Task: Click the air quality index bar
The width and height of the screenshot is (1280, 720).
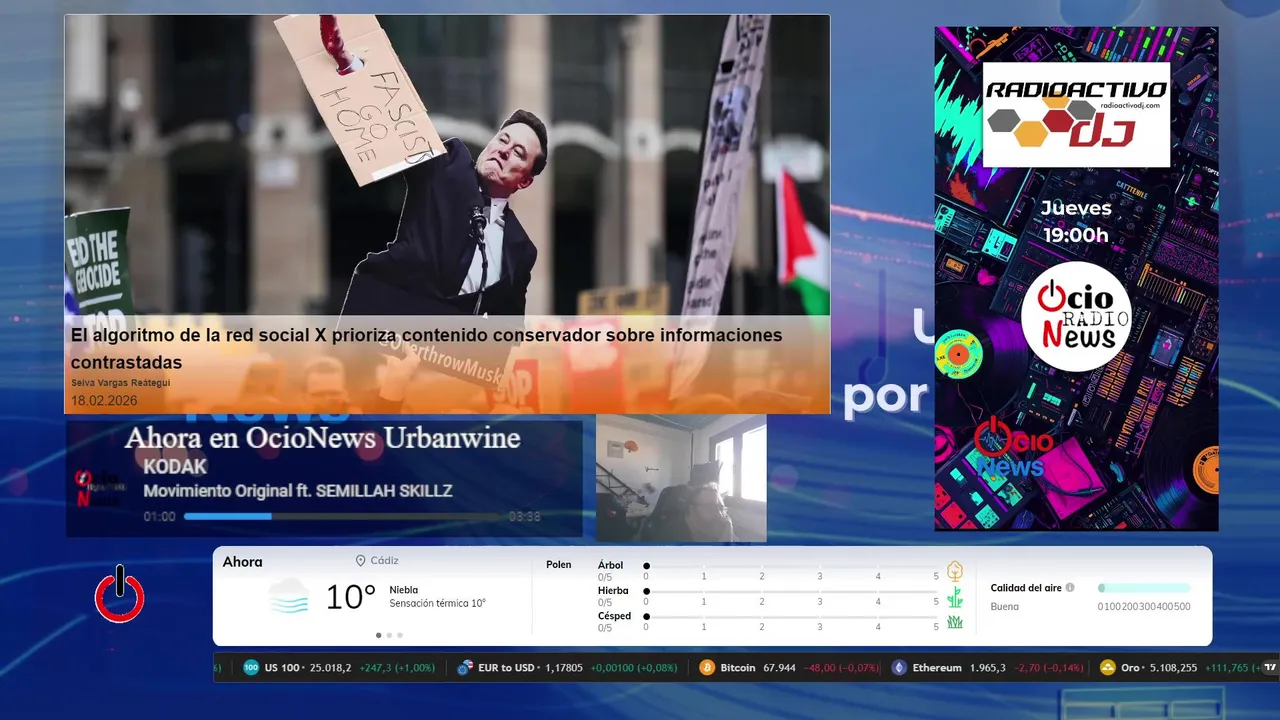Action: point(1144,588)
